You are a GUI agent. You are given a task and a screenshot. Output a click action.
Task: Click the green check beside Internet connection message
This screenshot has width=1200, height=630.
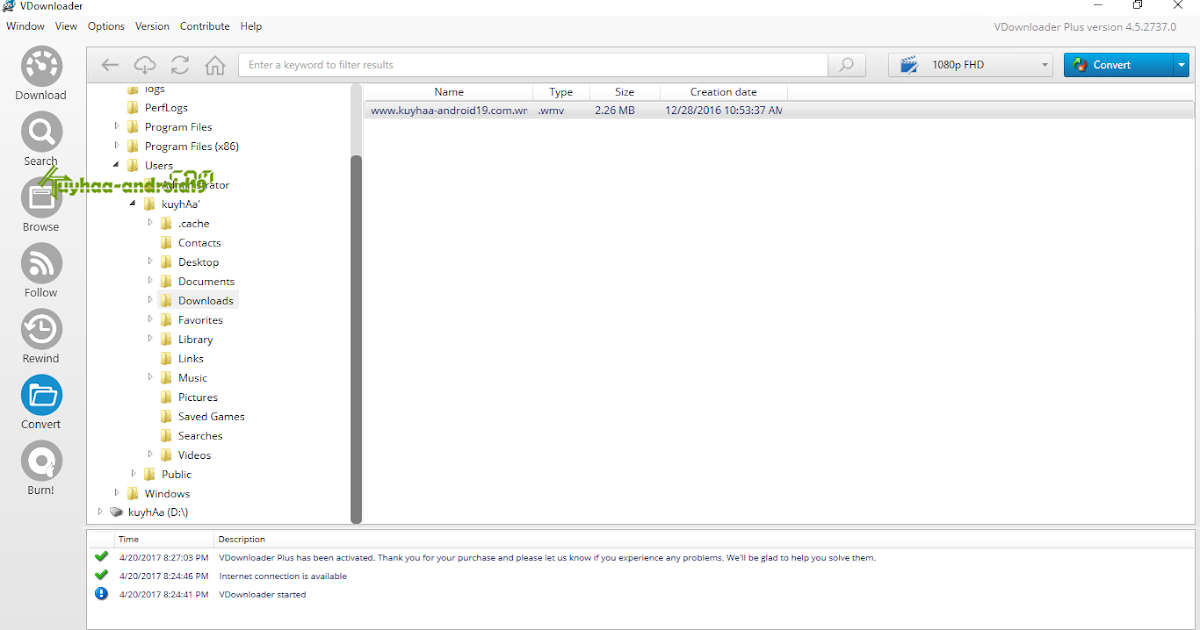[101, 576]
